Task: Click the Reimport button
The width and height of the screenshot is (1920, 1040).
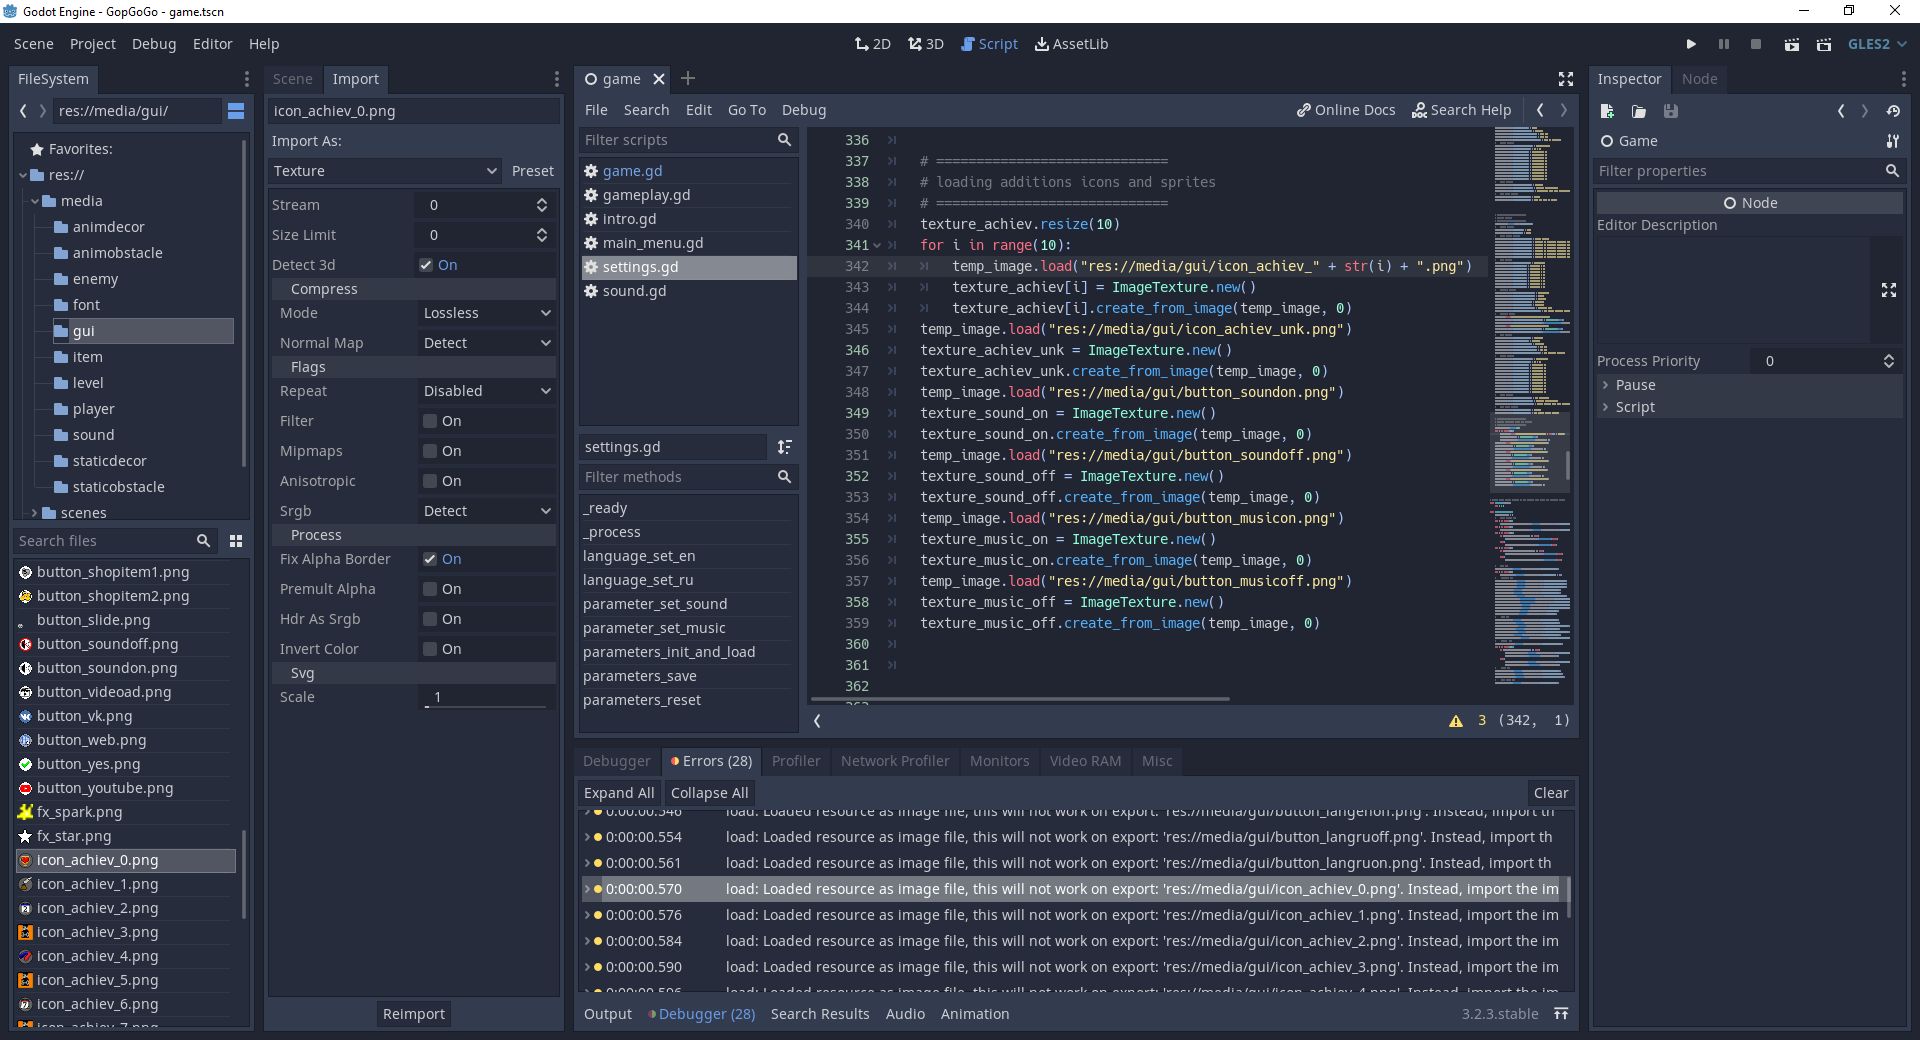Action: (413, 1014)
